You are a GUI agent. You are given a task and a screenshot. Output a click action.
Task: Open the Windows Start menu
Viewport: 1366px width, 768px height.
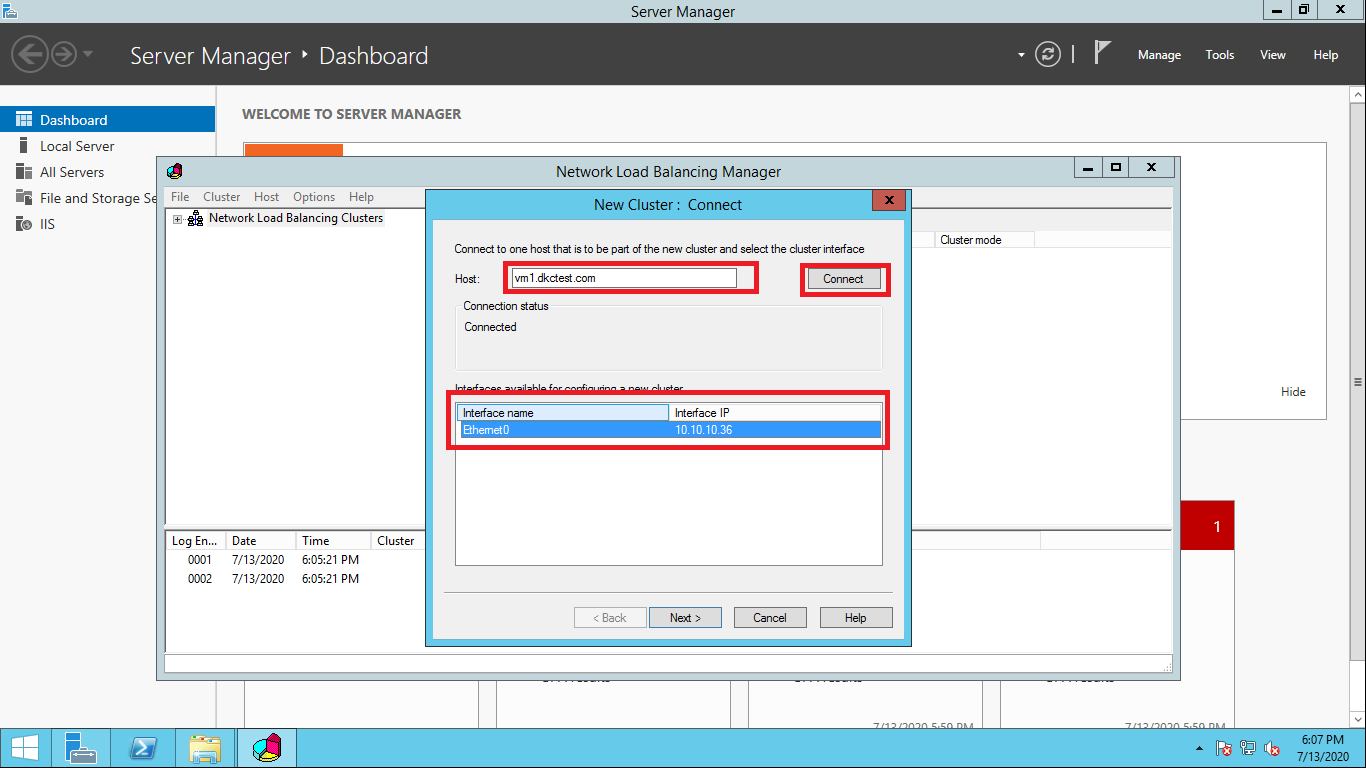pyautogui.click(x=25, y=748)
